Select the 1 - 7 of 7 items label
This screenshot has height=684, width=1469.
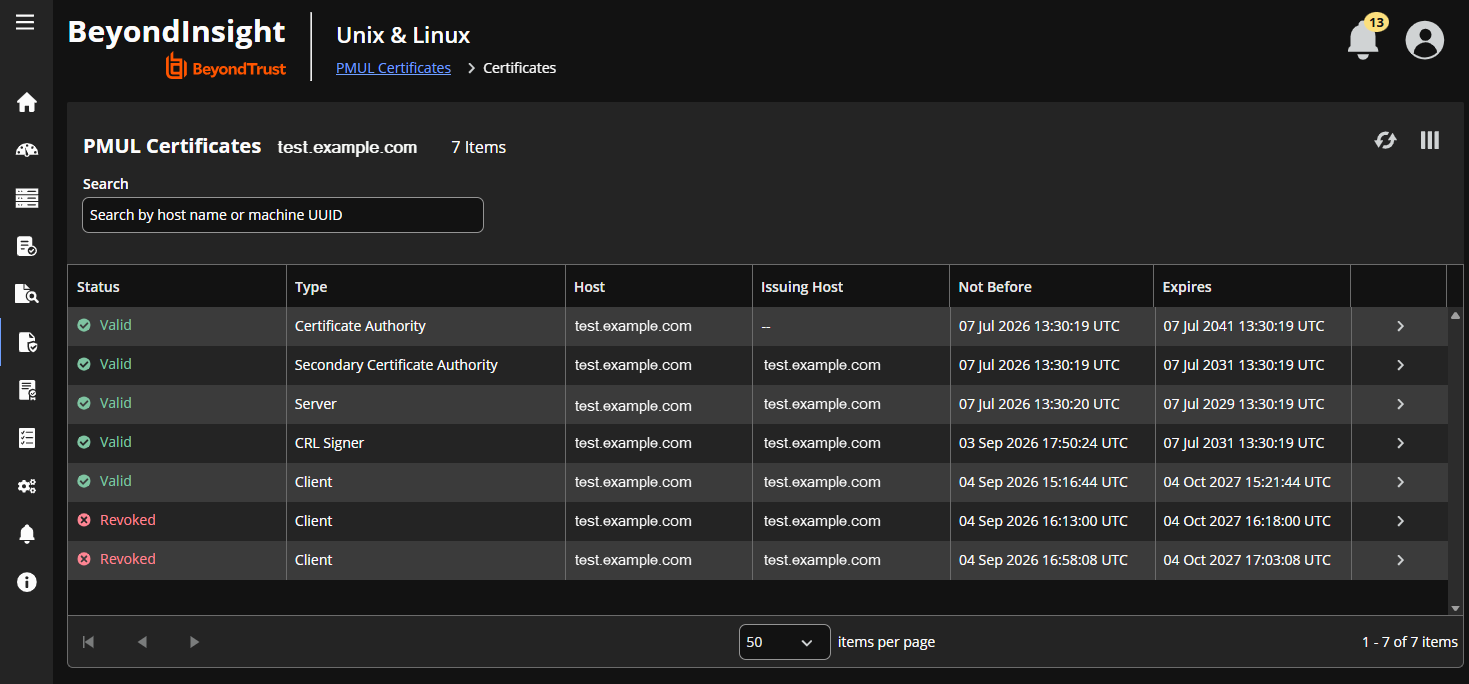pyautogui.click(x=1410, y=642)
